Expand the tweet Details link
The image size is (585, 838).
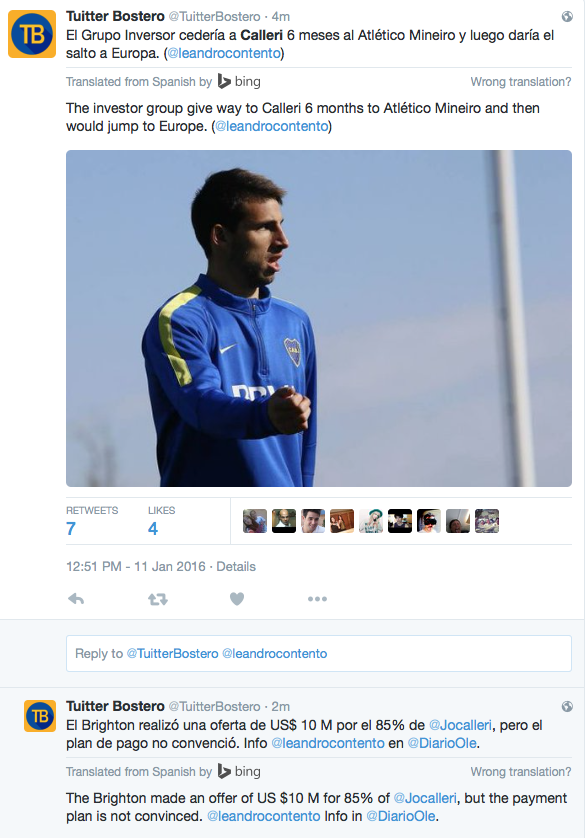pyautogui.click(x=236, y=567)
